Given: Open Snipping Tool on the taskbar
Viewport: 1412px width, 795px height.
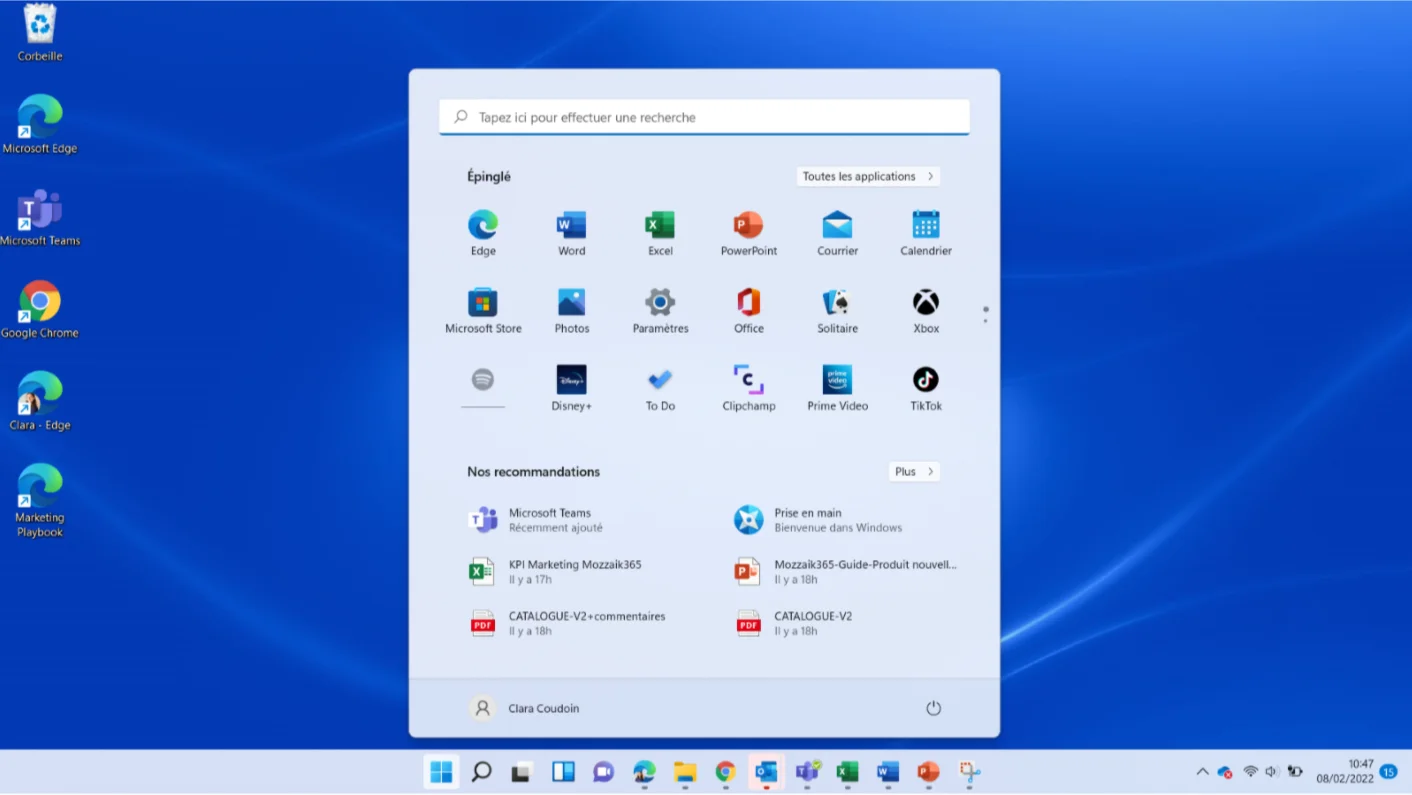Looking at the screenshot, I should point(969,772).
